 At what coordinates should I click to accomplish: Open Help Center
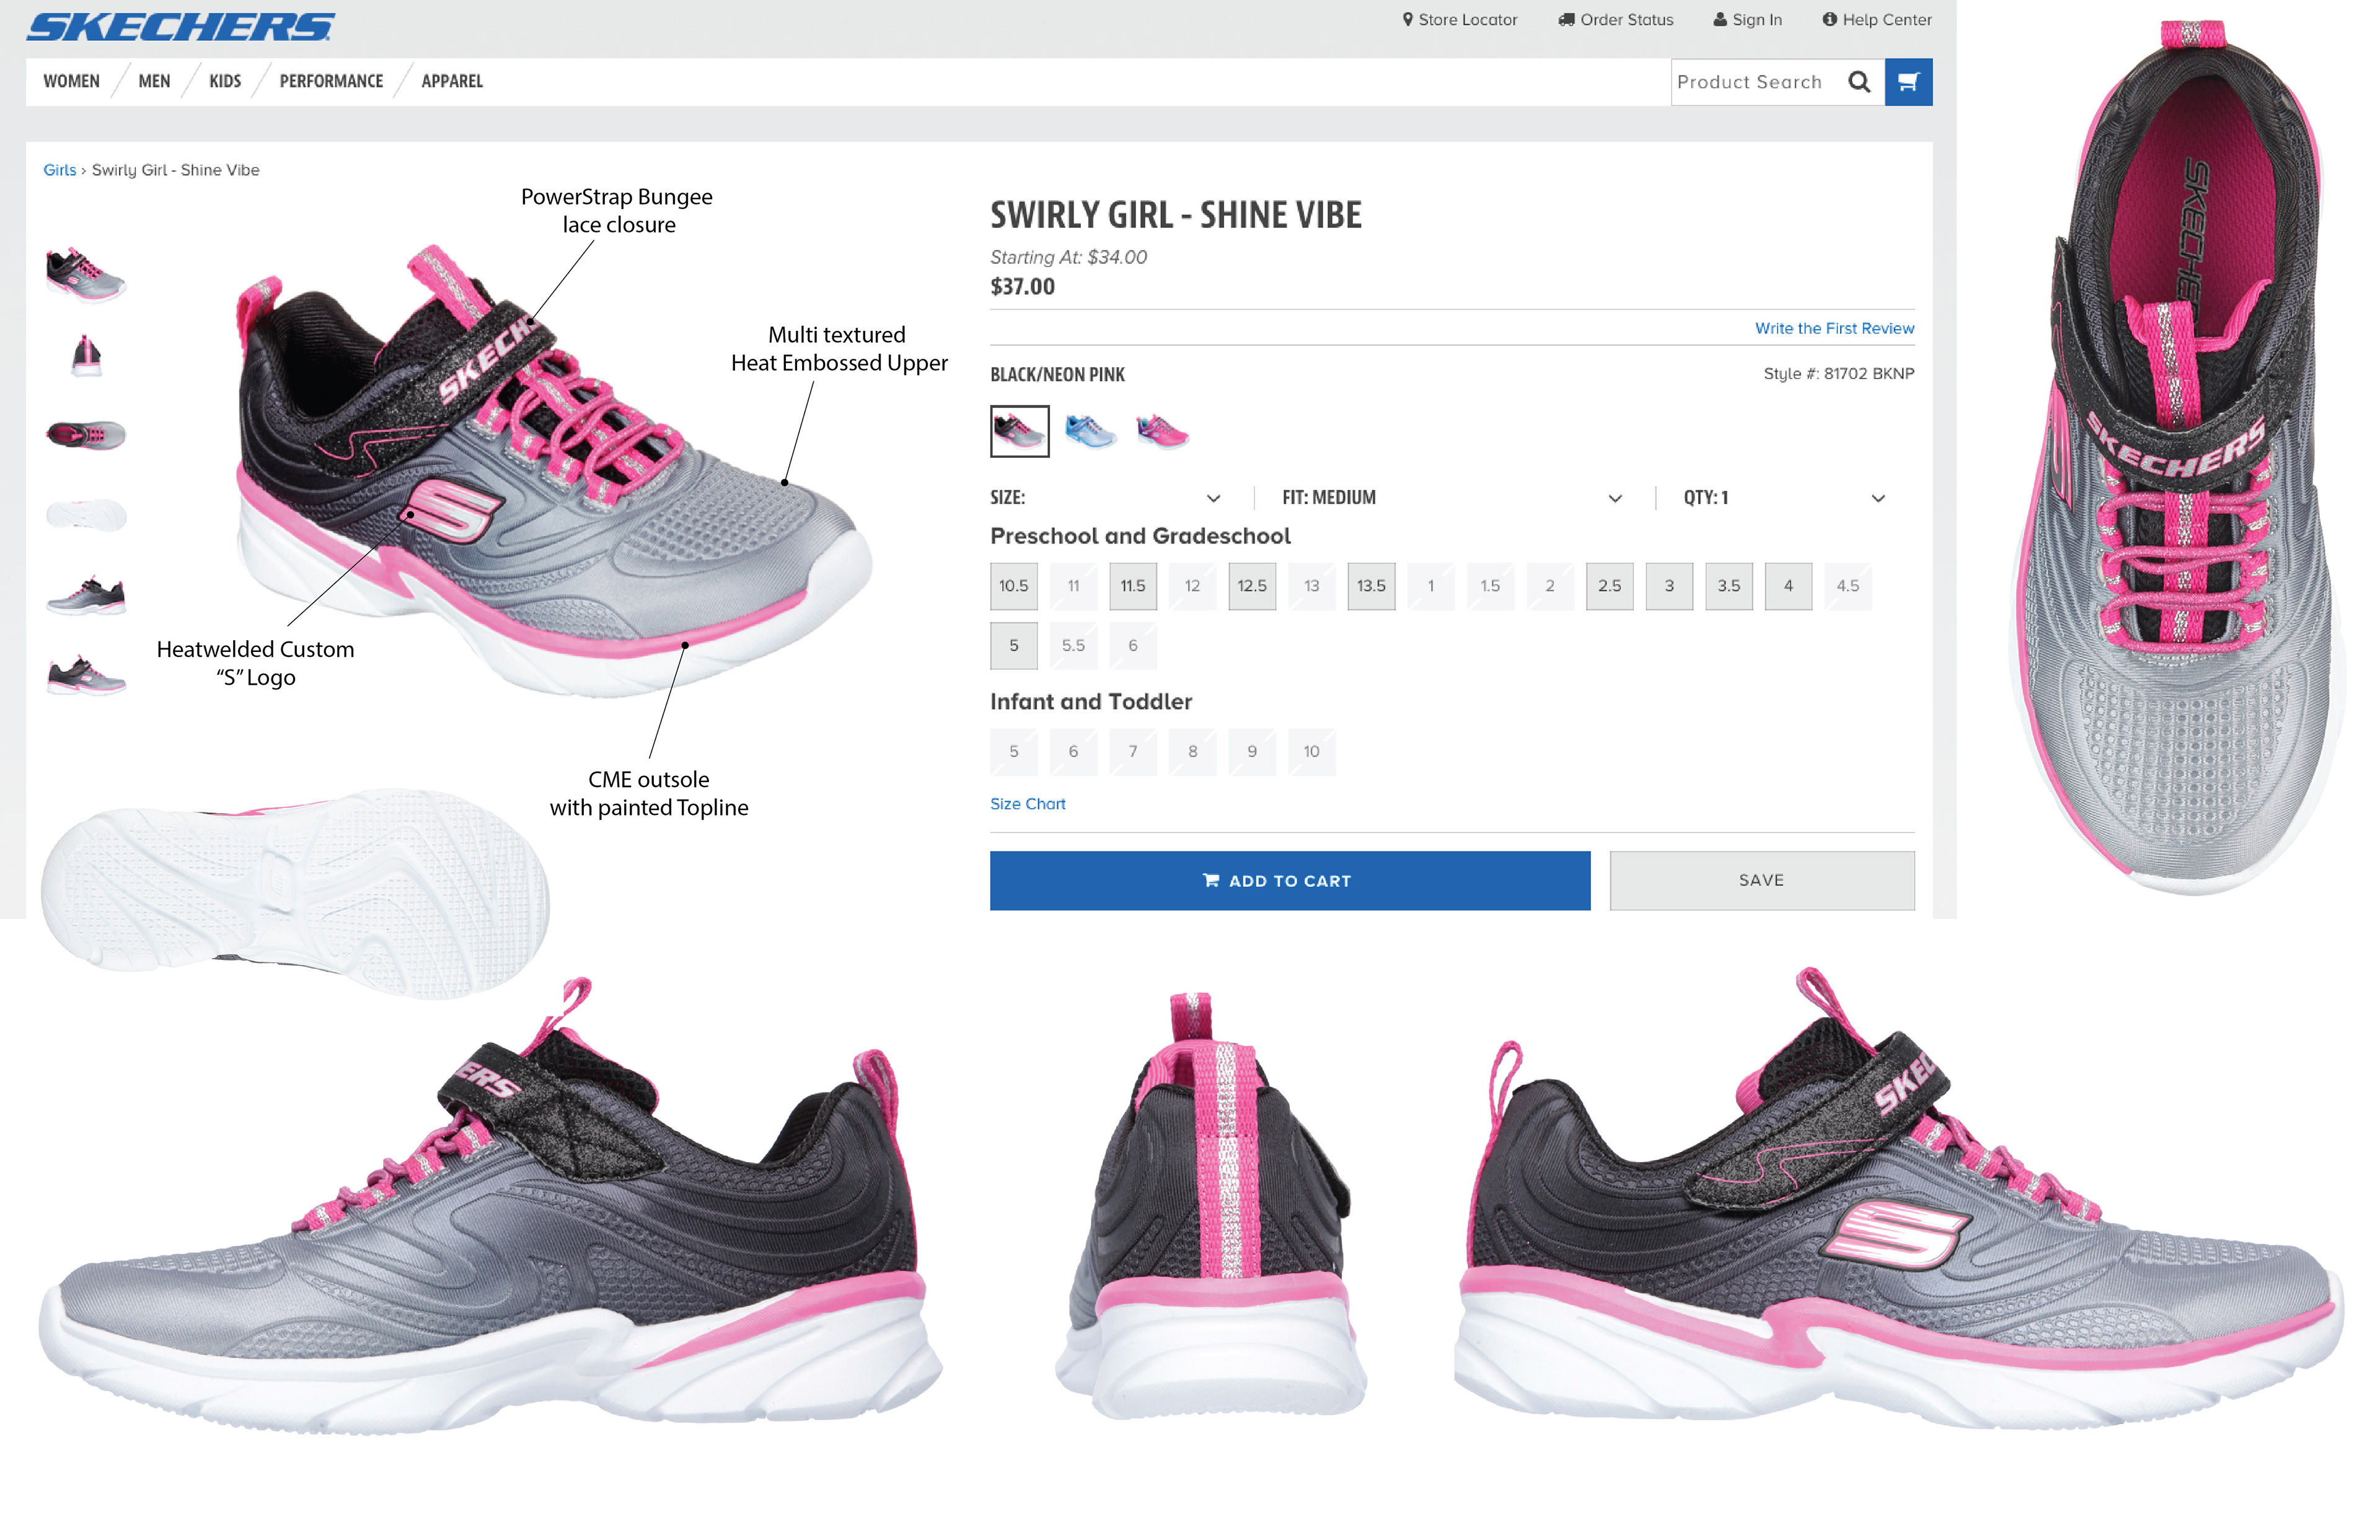point(1876,19)
